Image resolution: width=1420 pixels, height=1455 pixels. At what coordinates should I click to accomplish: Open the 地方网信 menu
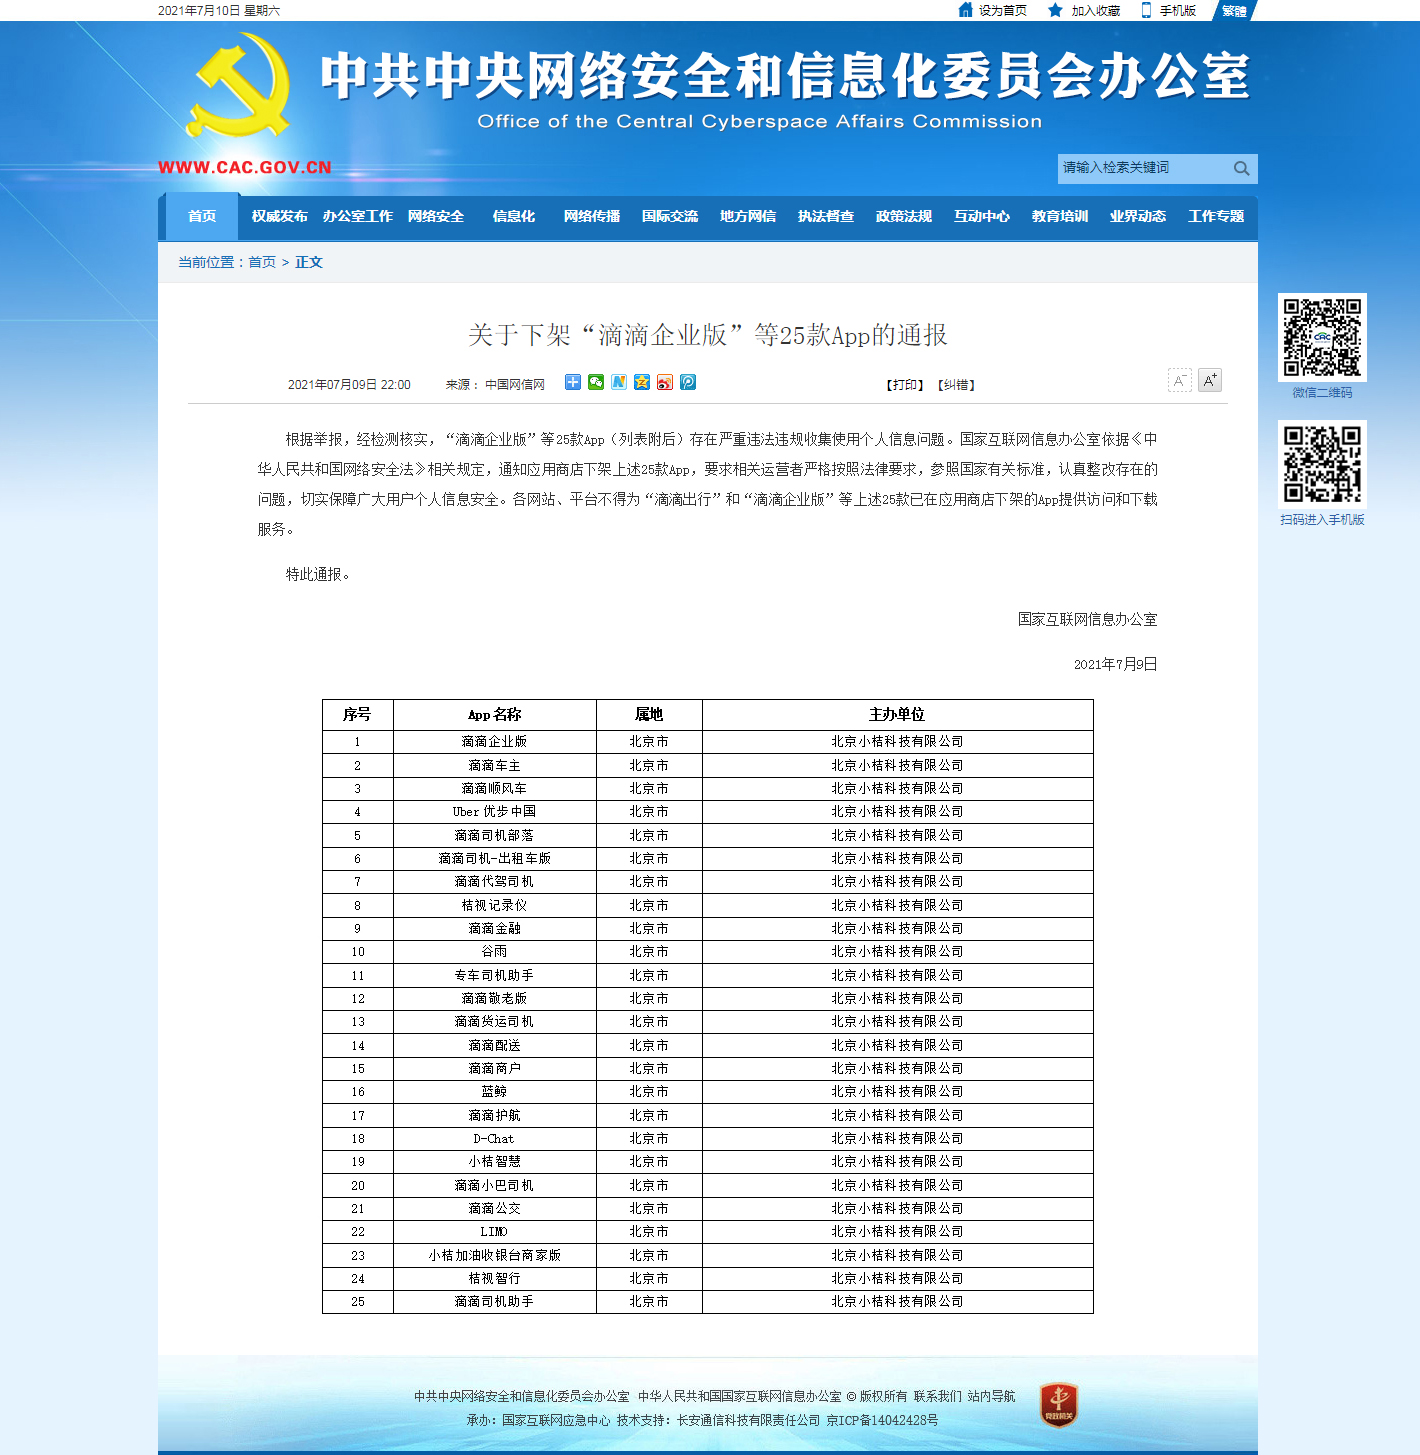[x=748, y=216]
